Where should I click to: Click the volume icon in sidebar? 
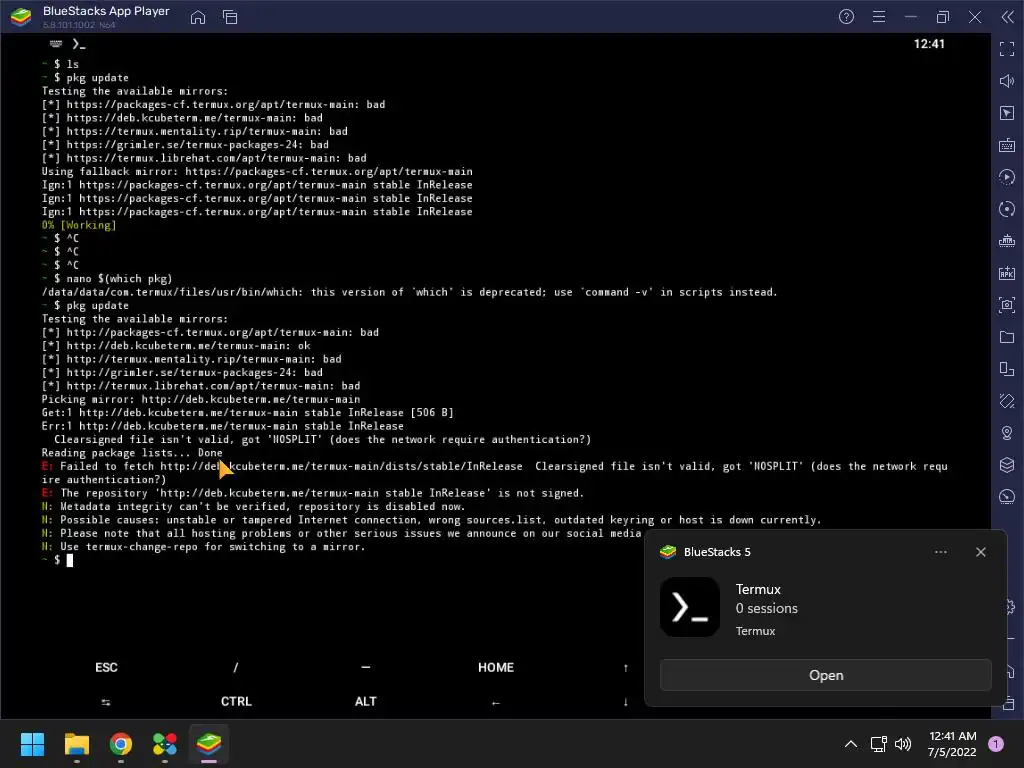pos(1007,81)
